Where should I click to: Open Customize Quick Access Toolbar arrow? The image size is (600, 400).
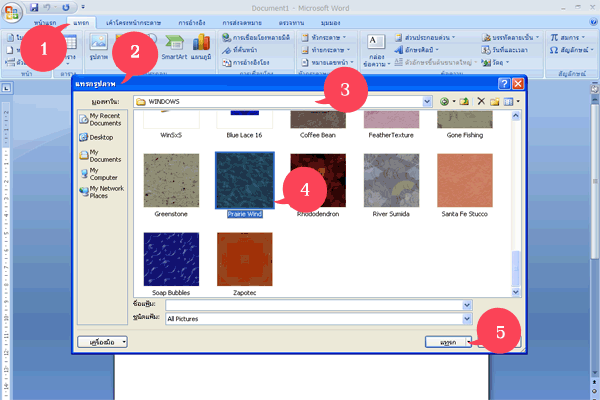point(83,7)
